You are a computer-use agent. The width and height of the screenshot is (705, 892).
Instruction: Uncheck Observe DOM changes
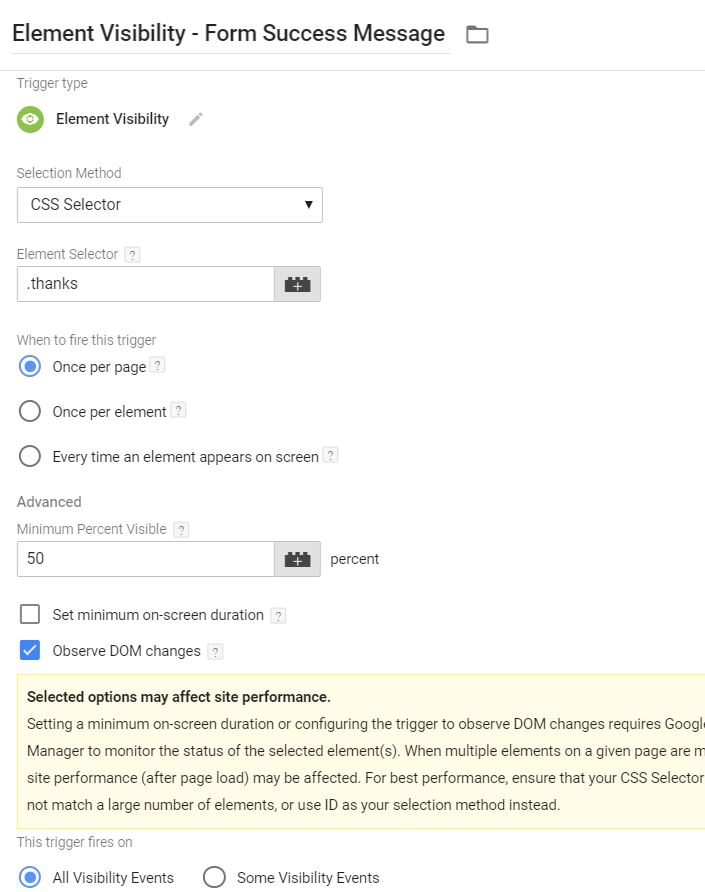pyautogui.click(x=31, y=651)
